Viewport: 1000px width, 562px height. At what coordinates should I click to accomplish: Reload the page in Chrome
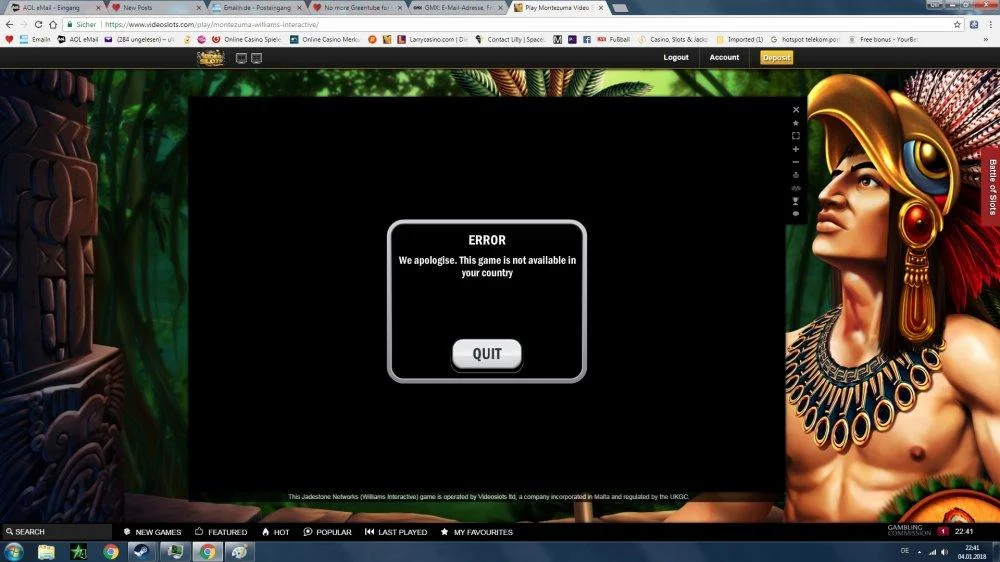tap(38, 24)
